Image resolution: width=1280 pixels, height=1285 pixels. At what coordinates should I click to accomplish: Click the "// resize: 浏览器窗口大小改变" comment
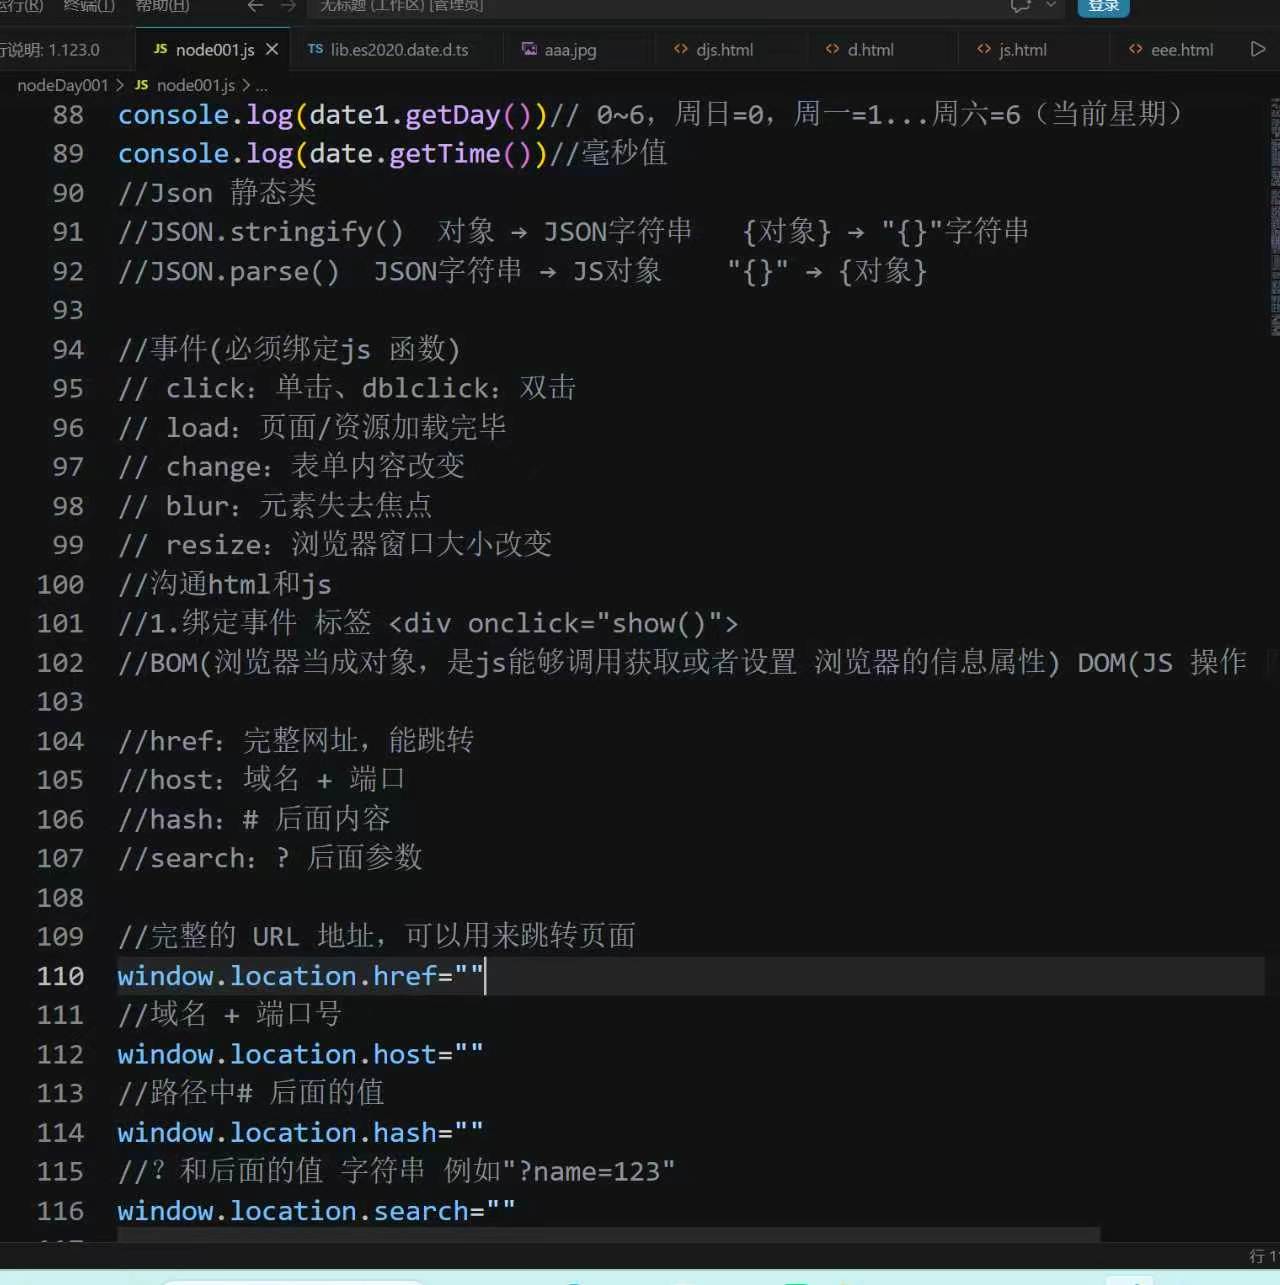[335, 545]
